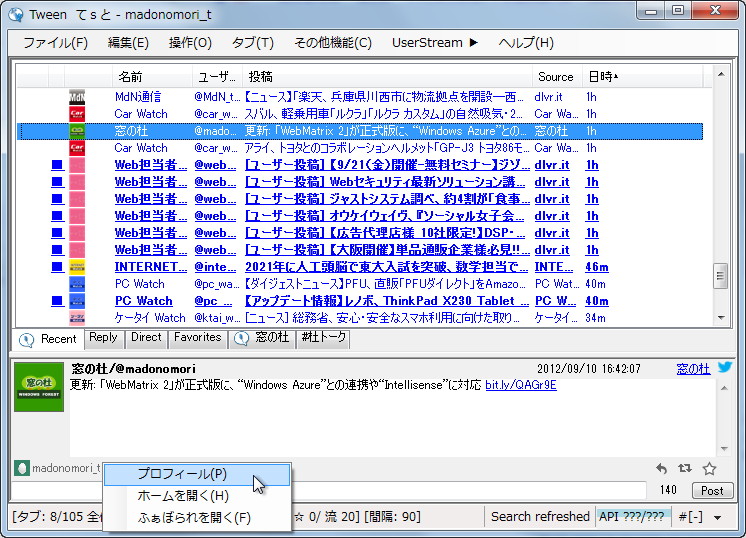This screenshot has width=746, height=538.
Task: Sort by the 日時 column header
Action: coord(642,77)
